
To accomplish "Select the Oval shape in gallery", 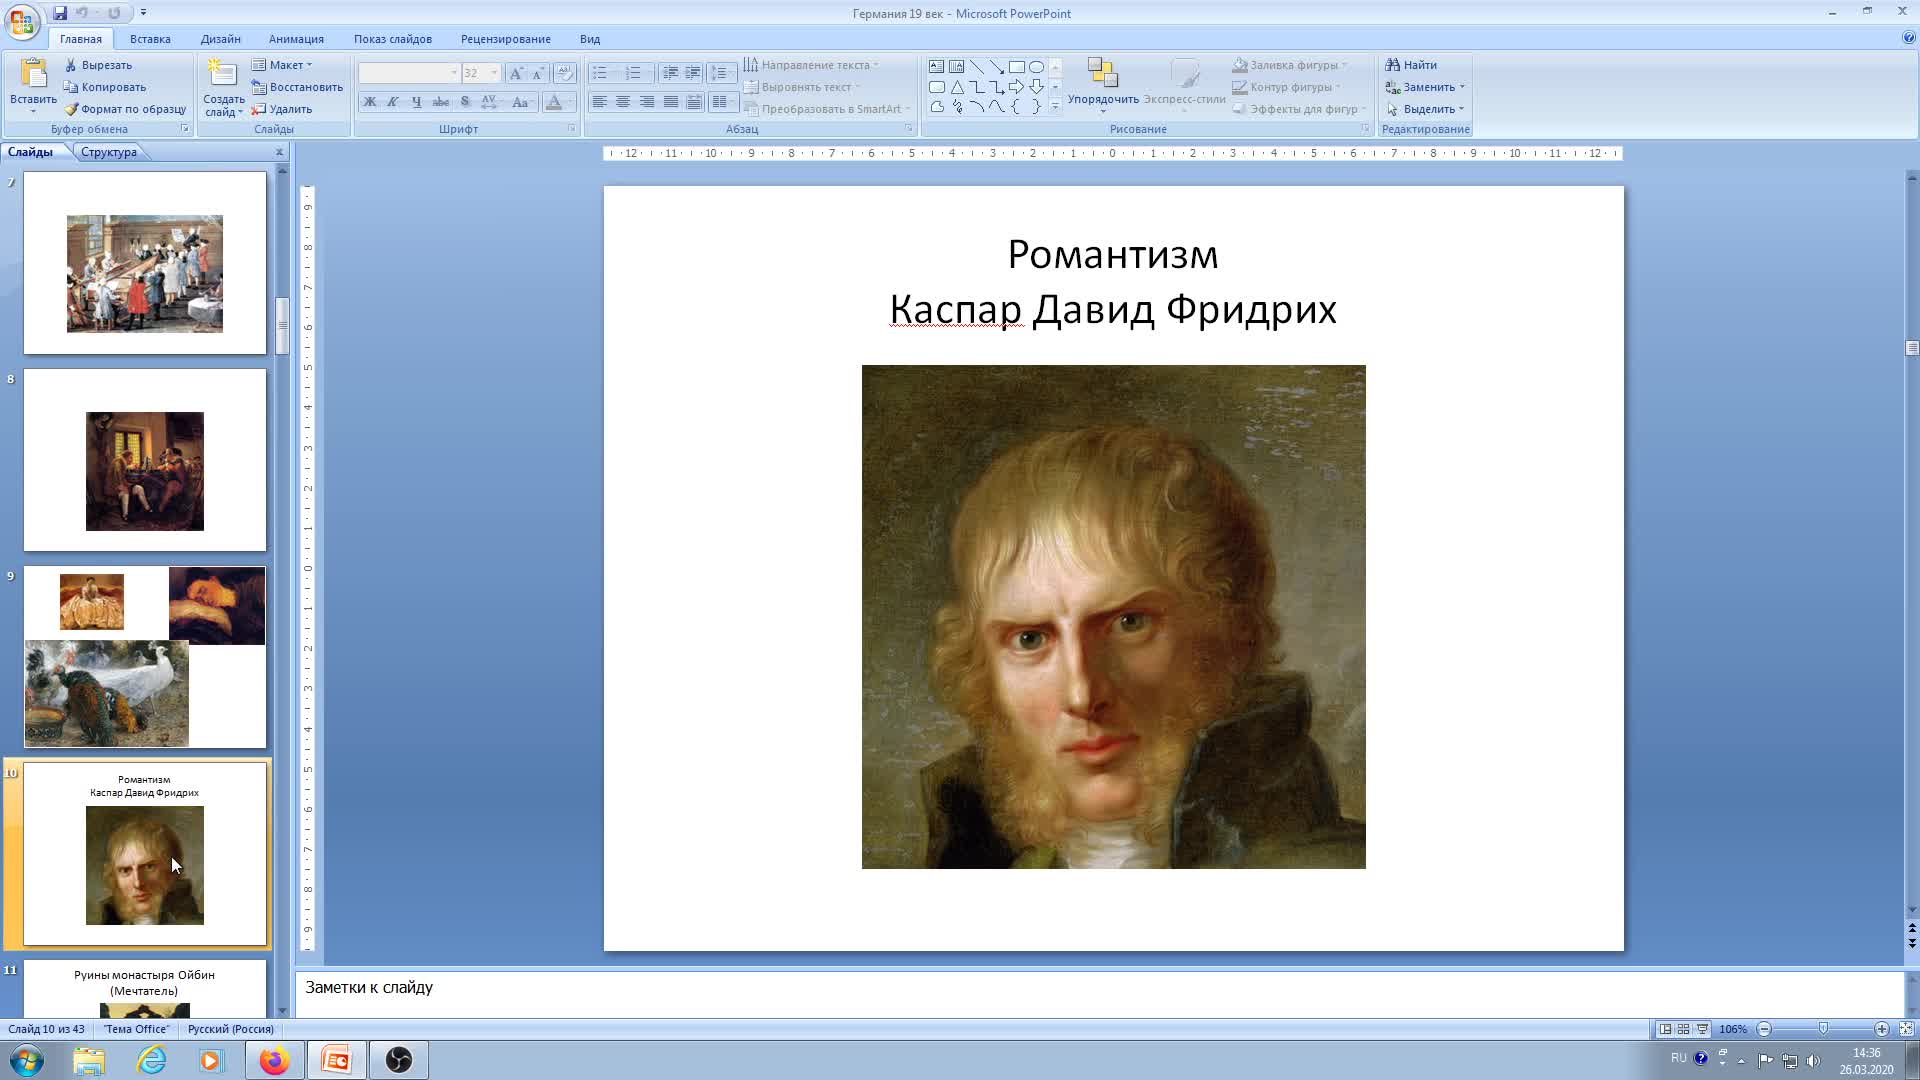I will (x=1036, y=67).
